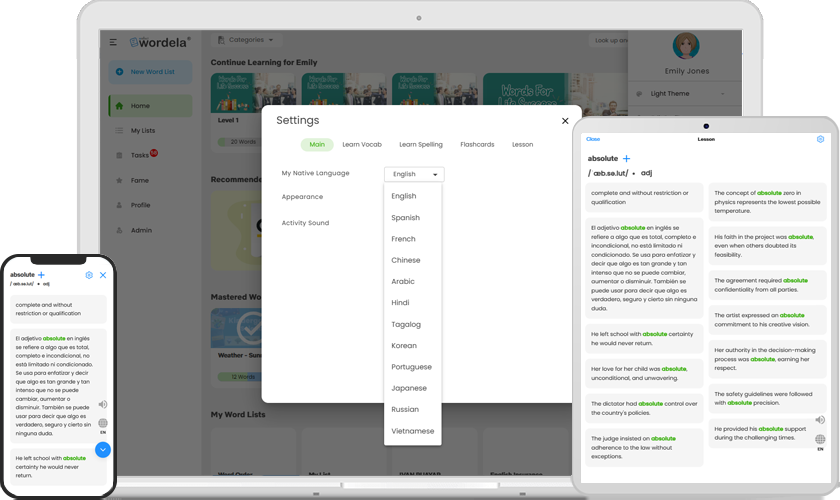Open the Level 1 course thumbnail

pyautogui.click(x=253, y=92)
